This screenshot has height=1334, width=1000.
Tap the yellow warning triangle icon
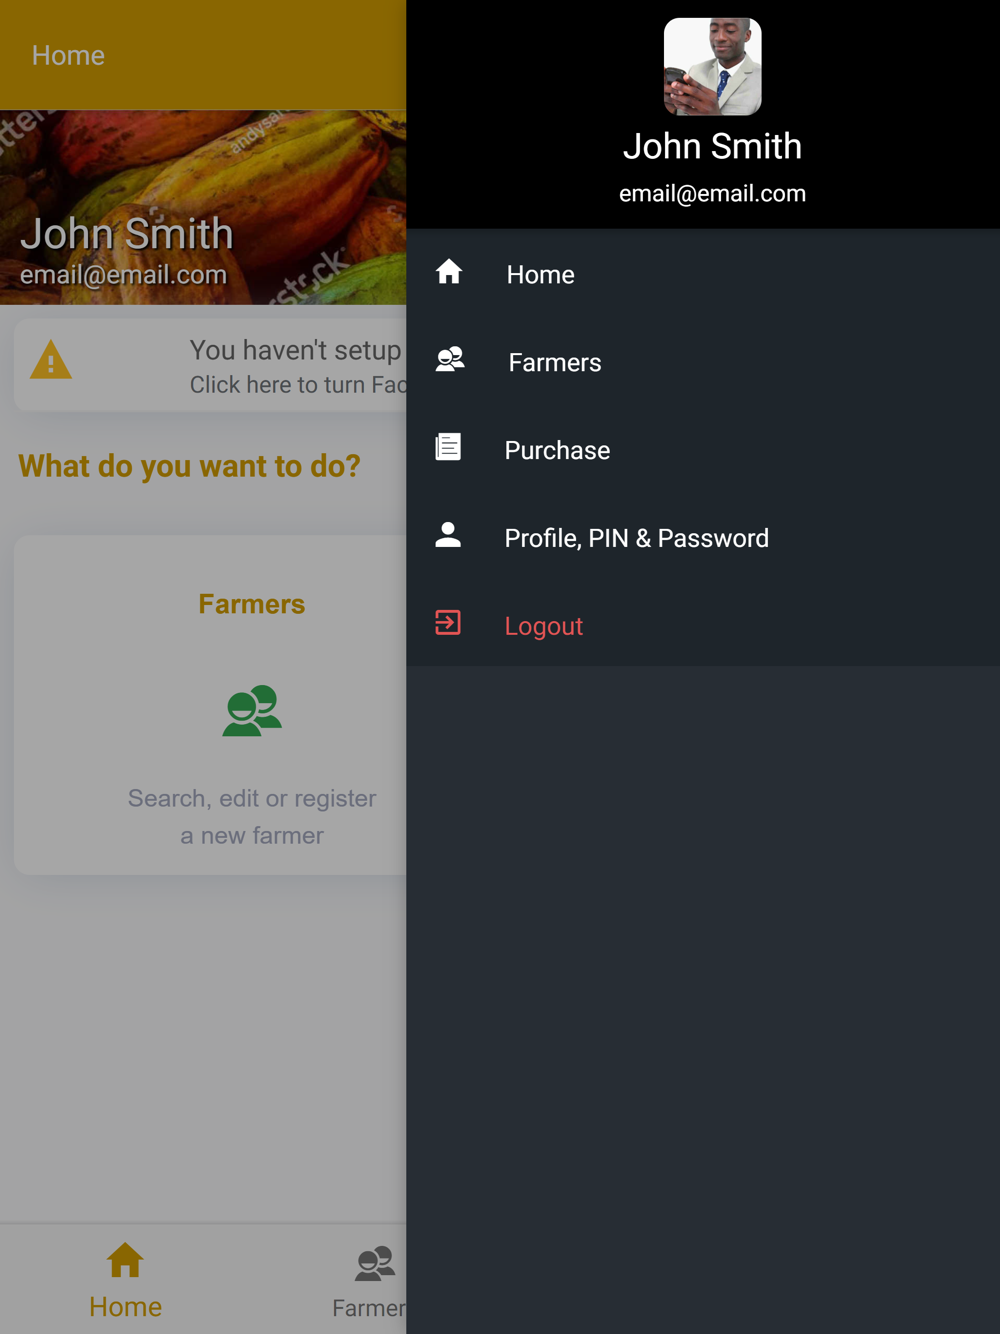51,360
